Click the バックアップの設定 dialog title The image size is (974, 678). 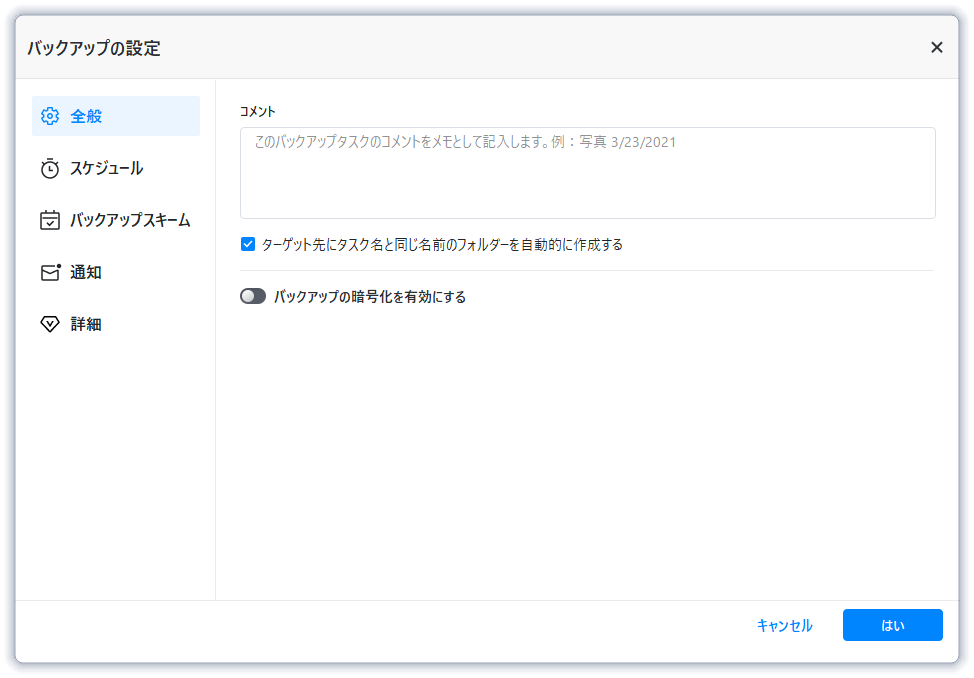(x=94, y=48)
